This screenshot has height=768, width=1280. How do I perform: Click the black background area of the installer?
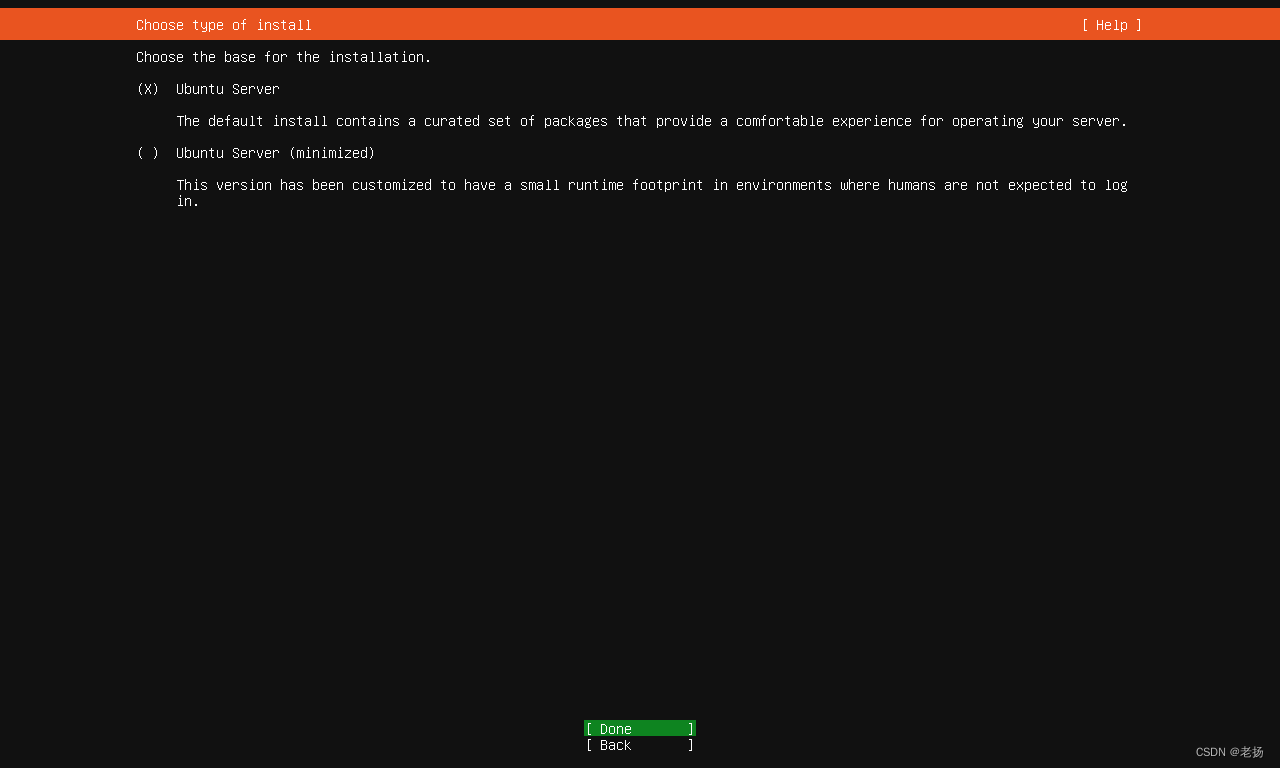pos(640,450)
